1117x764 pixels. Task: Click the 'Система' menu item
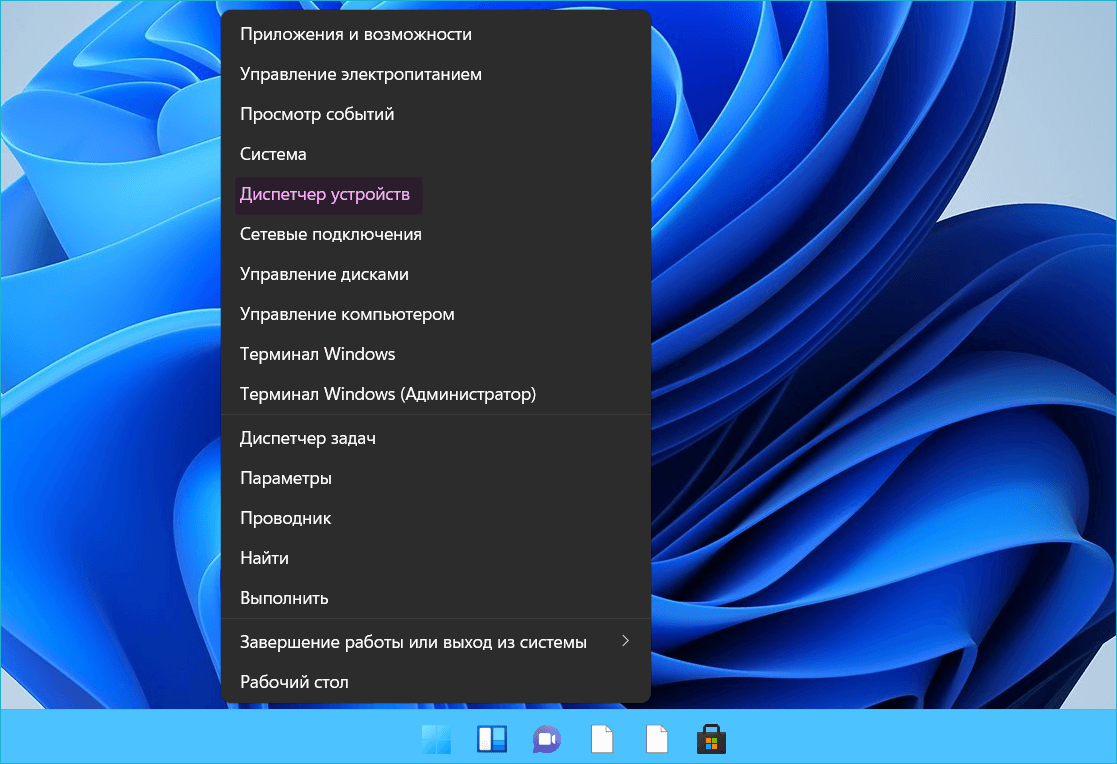pos(273,154)
